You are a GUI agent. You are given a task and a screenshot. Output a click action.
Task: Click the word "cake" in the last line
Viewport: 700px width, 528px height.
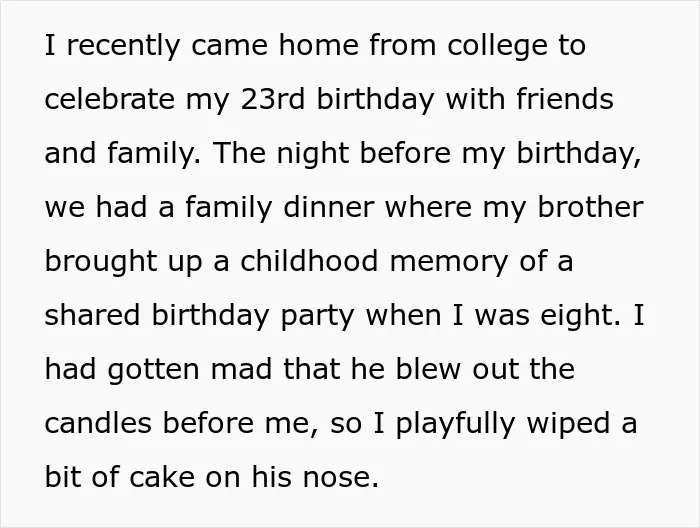coord(162,477)
